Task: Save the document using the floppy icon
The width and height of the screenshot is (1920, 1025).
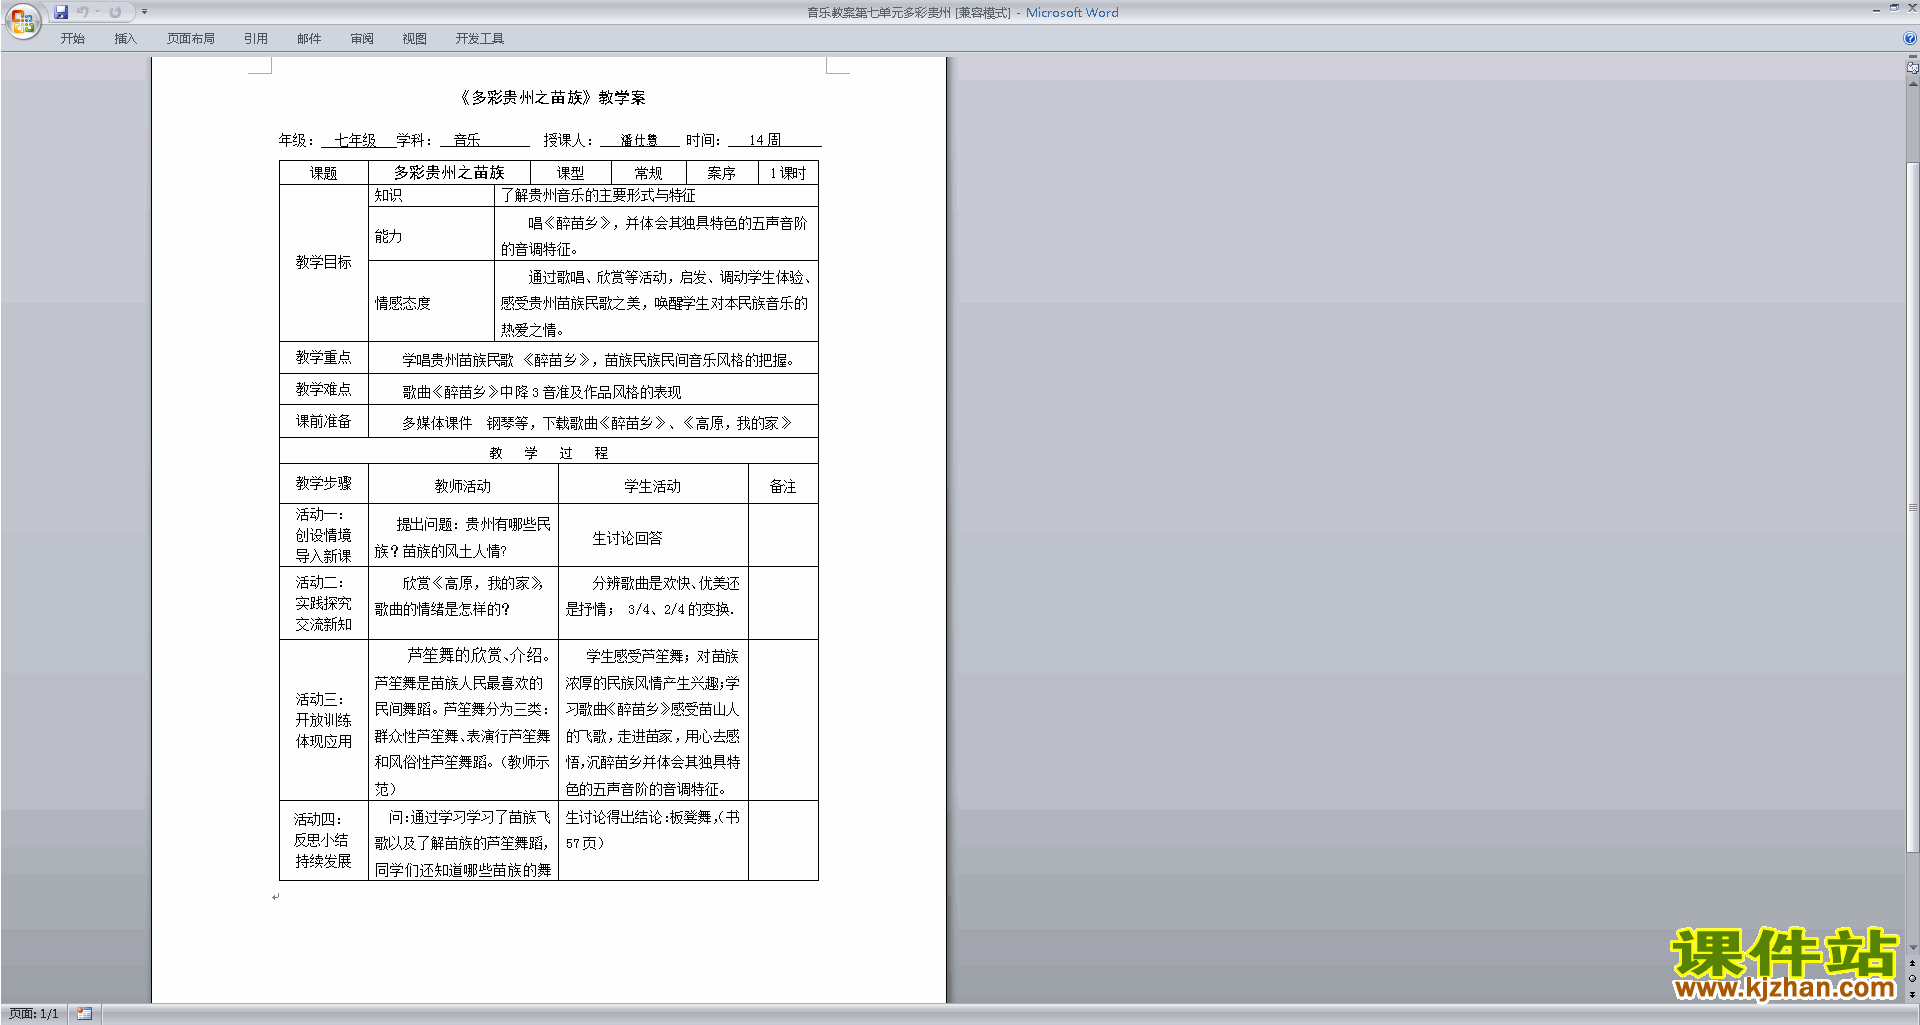Action: click(61, 12)
